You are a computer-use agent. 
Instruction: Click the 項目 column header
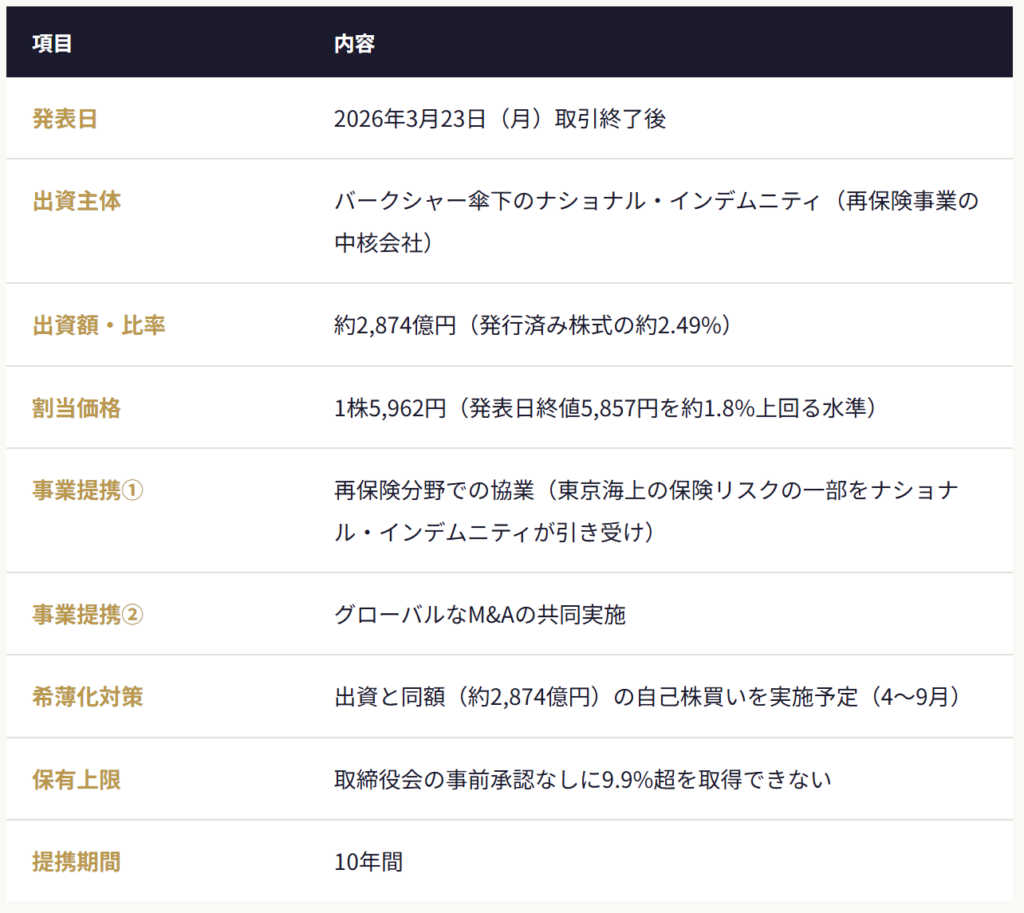52,44
